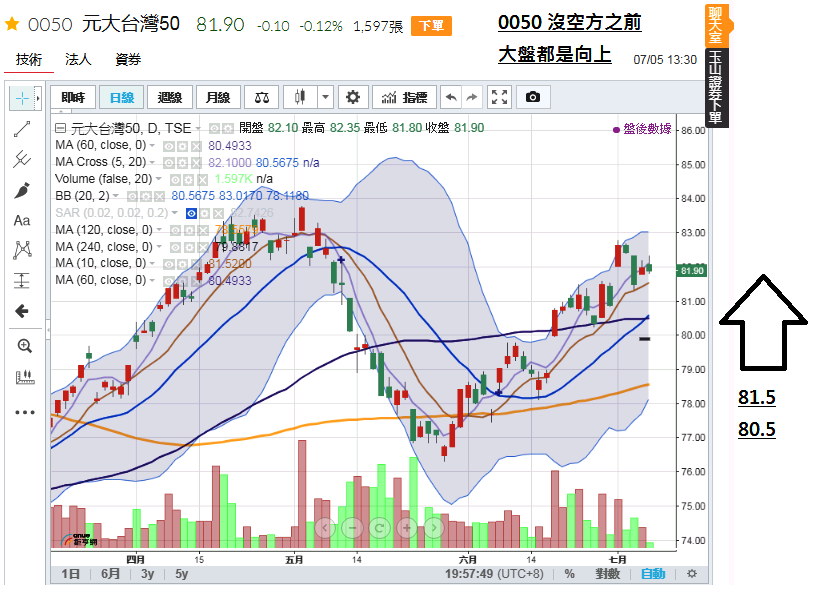Collapse the indicator legend minus box
830x600 pixels.
(60, 128)
